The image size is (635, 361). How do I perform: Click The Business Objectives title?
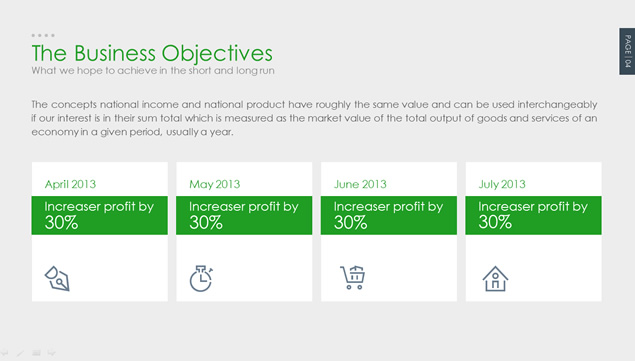pyautogui.click(x=152, y=53)
